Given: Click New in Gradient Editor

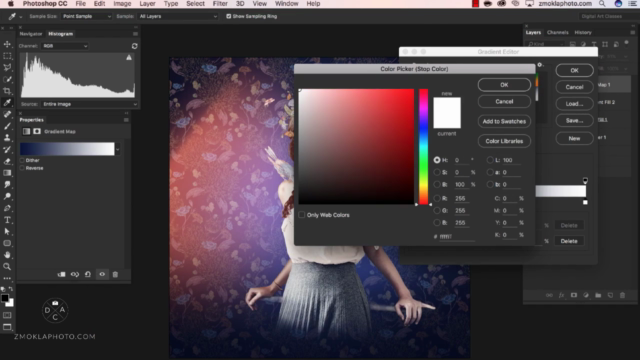Looking at the screenshot, I should pyautogui.click(x=574, y=138).
